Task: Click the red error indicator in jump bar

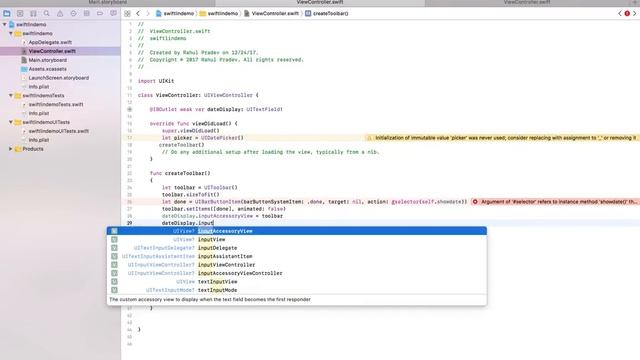Action: pyautogui.click(x=627, y=13)
